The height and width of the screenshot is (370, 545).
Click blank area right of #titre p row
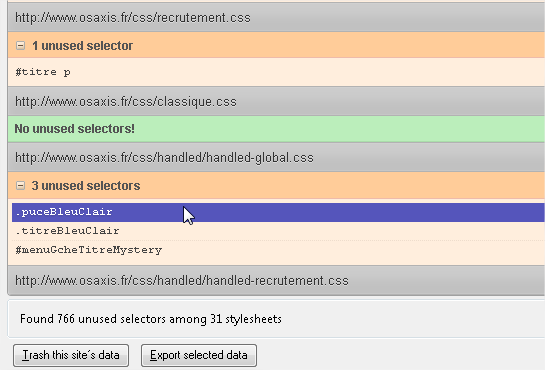306,72
